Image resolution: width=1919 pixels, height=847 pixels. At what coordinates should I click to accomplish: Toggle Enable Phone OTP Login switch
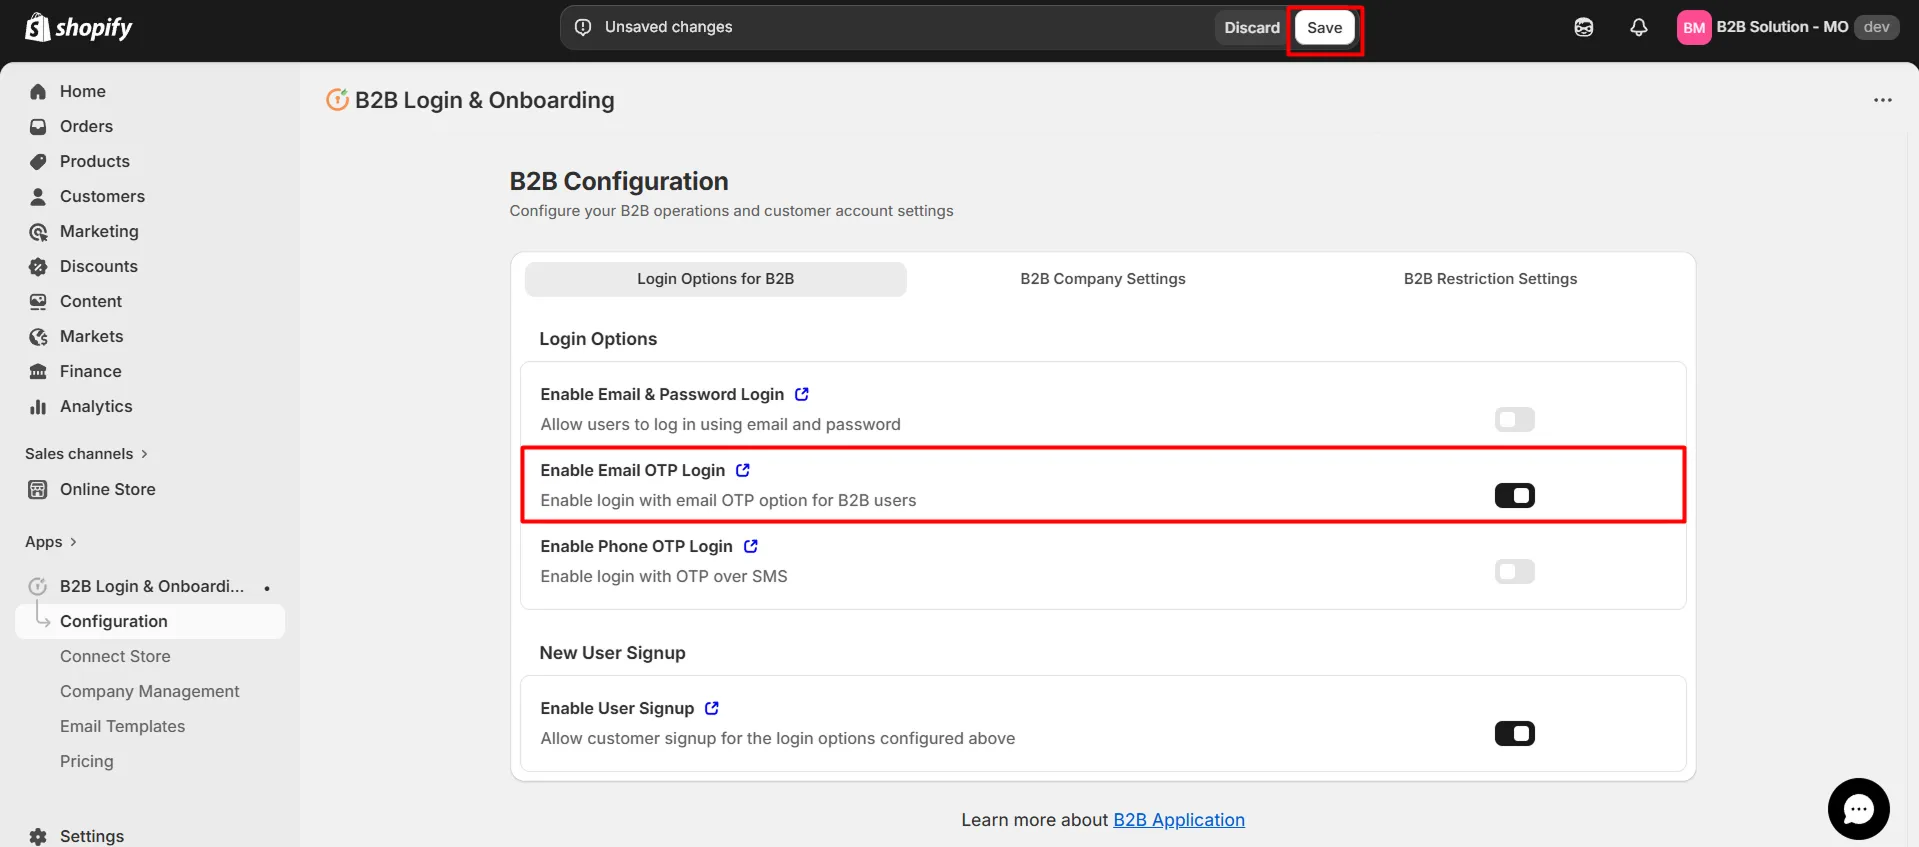tap(1514, 572)
